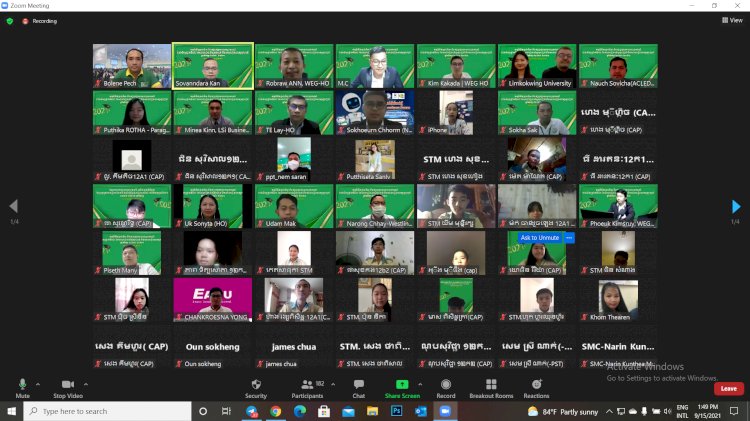Select Khom Thearen video tile
750x421 pixels.
618,300
